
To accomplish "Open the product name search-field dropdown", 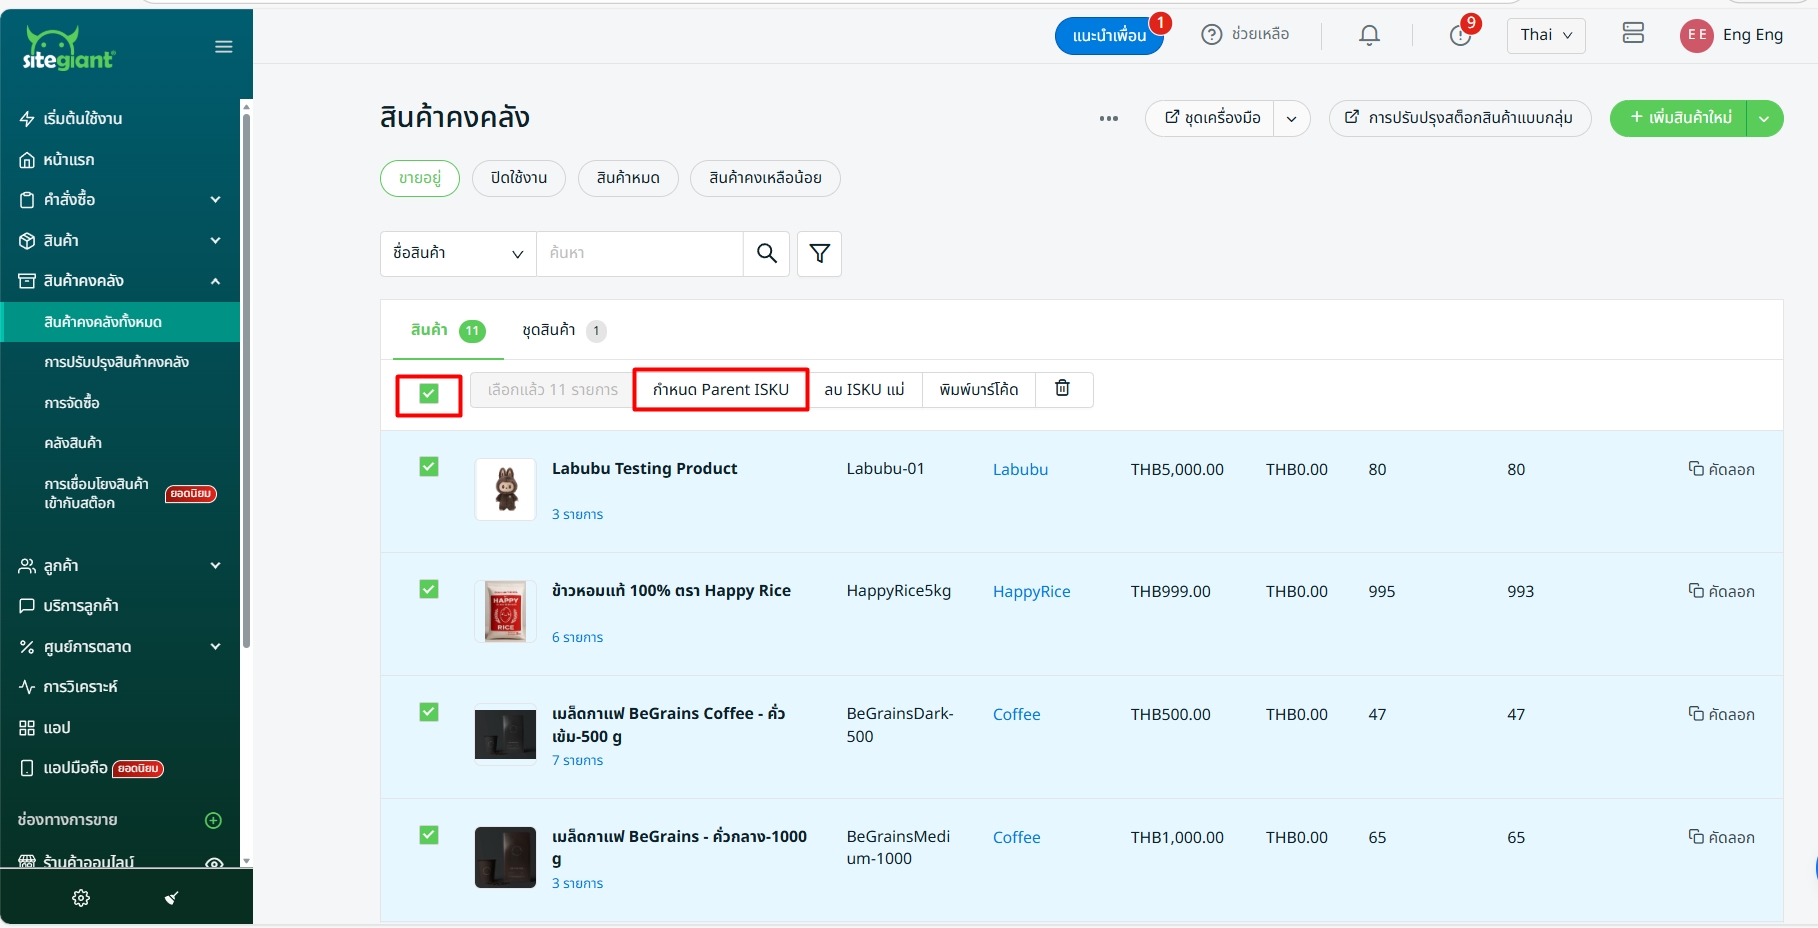I will point(458,254).
